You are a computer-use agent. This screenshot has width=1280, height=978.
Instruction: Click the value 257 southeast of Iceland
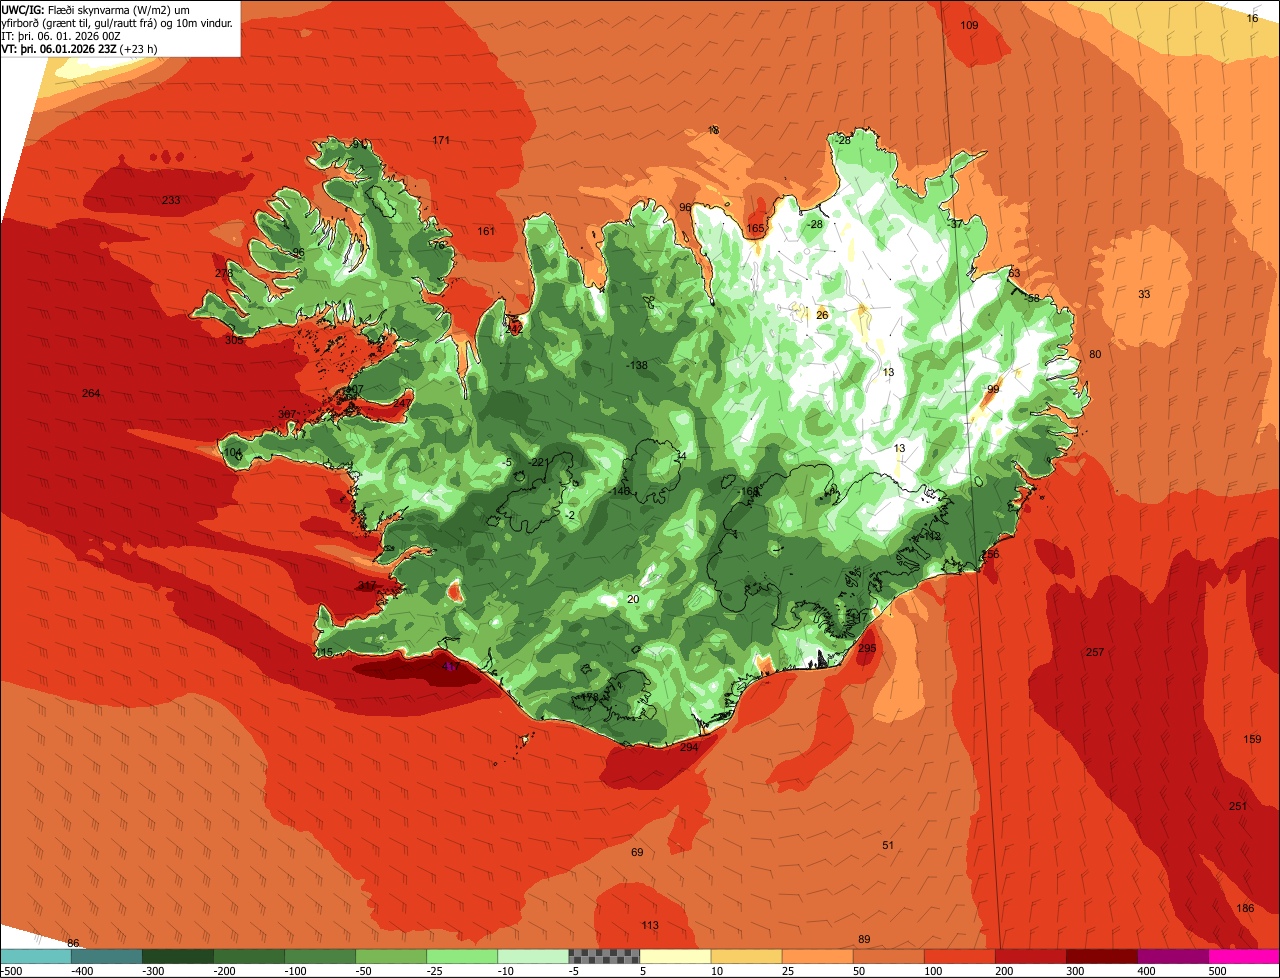coord(1095,652)
